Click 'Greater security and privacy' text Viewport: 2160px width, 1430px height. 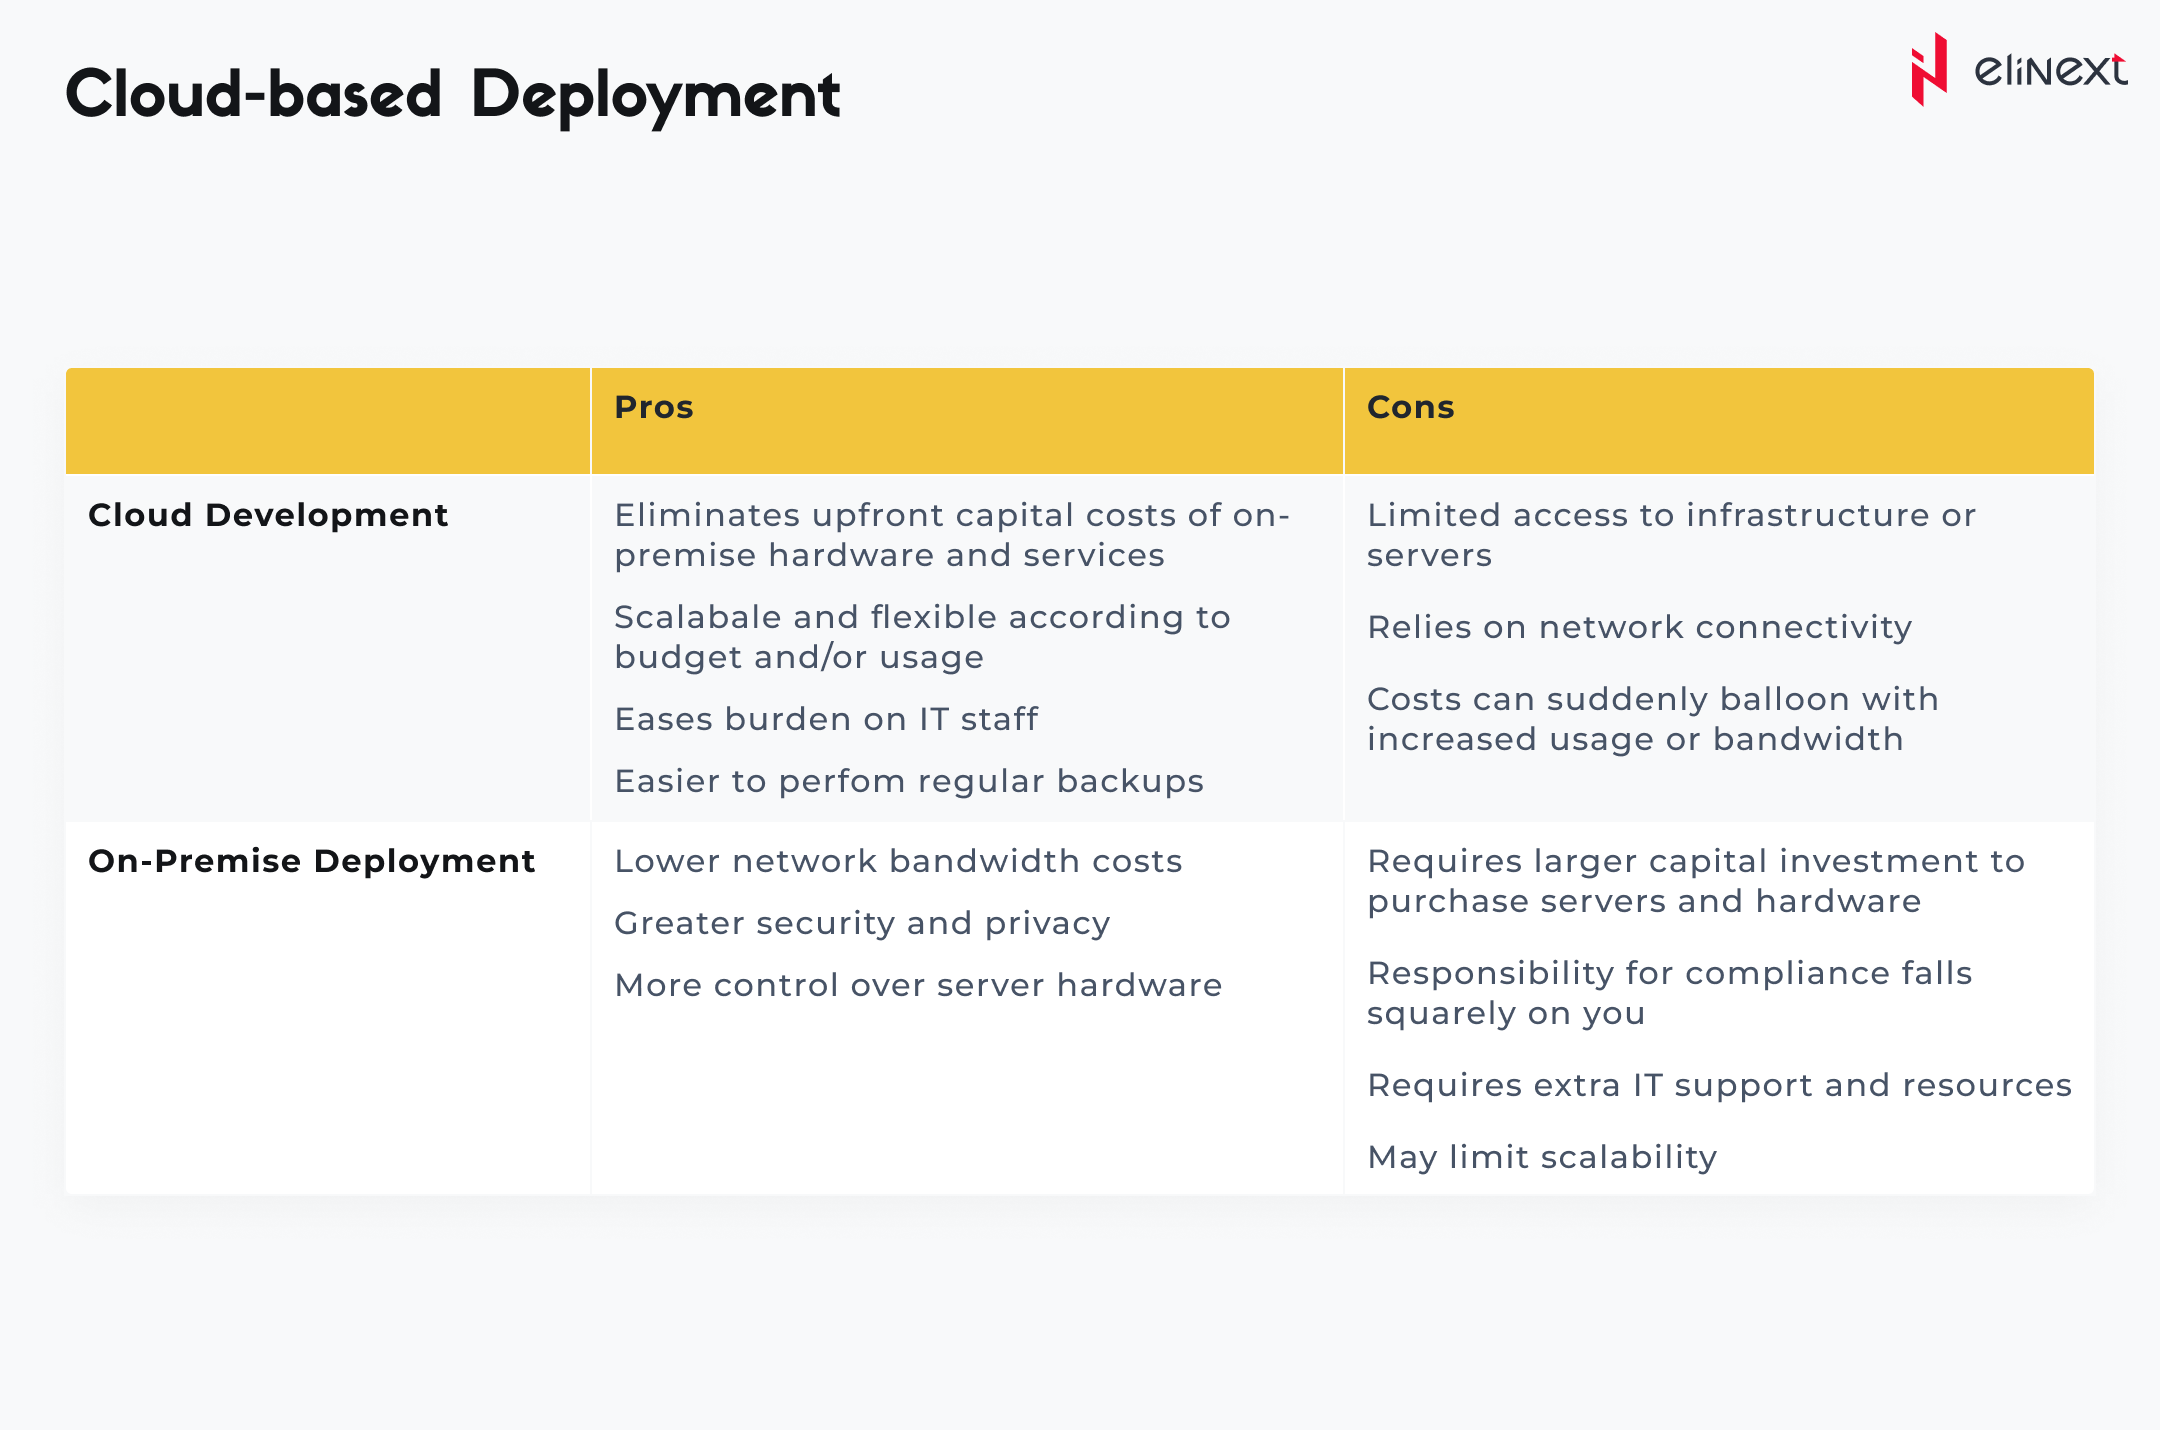[x=862, y=923]
